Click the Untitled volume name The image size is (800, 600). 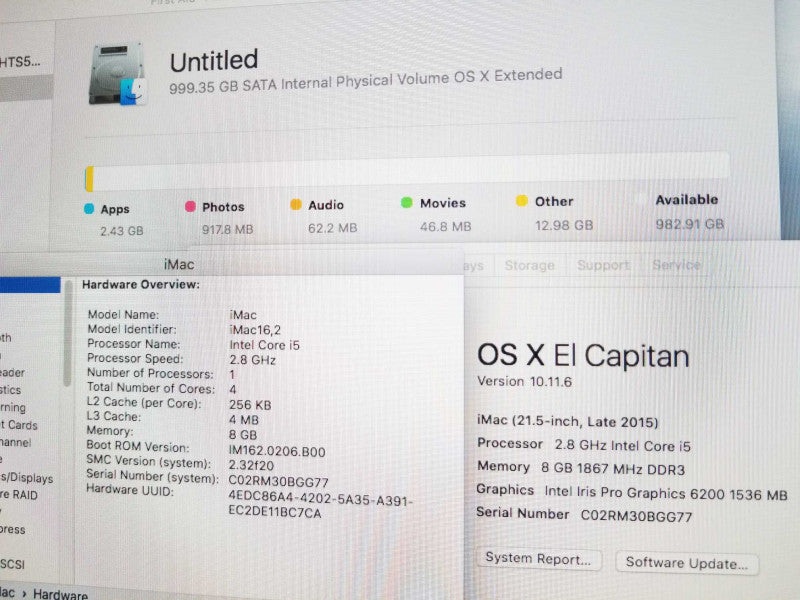pos(214,61)
